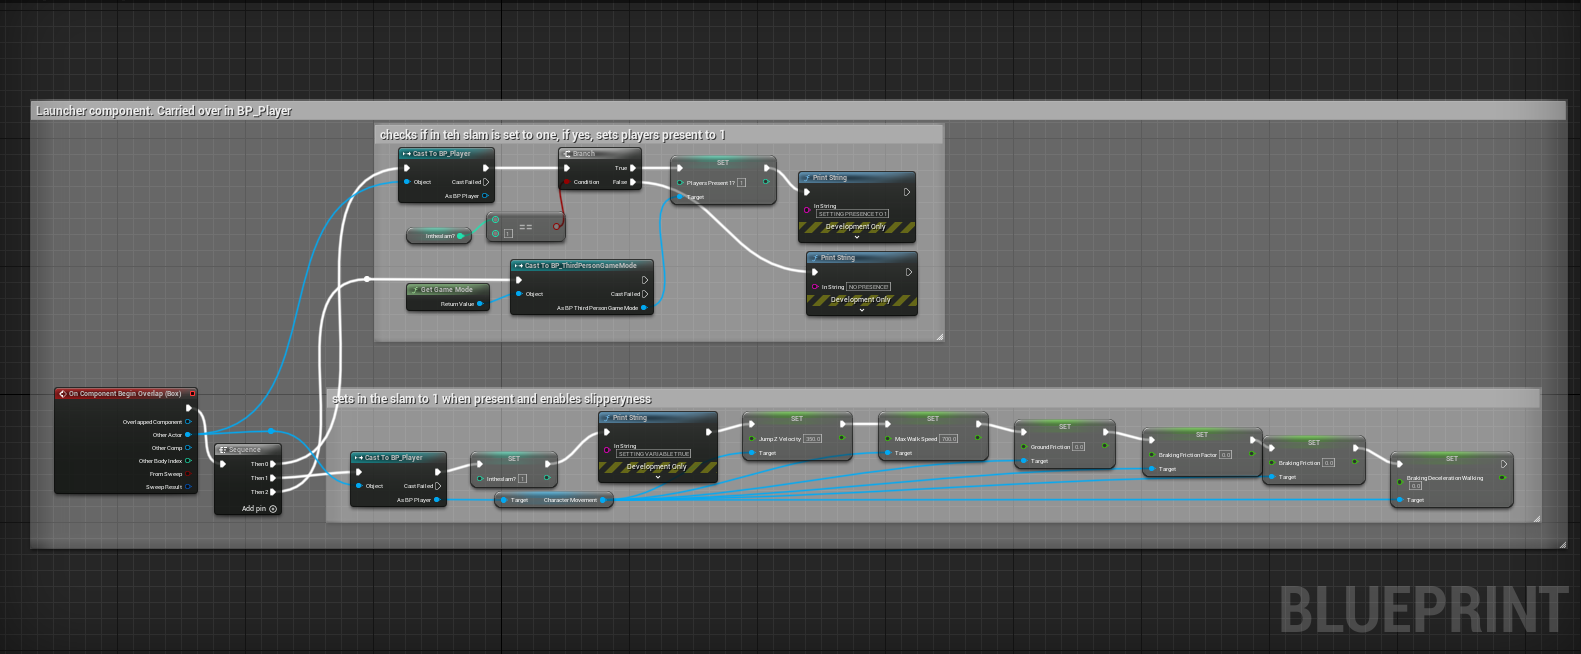Click the Cast Failed pin on upper Cast To BP_Player
This screenshot has width=1581, height=654.
tap(486, 182)
